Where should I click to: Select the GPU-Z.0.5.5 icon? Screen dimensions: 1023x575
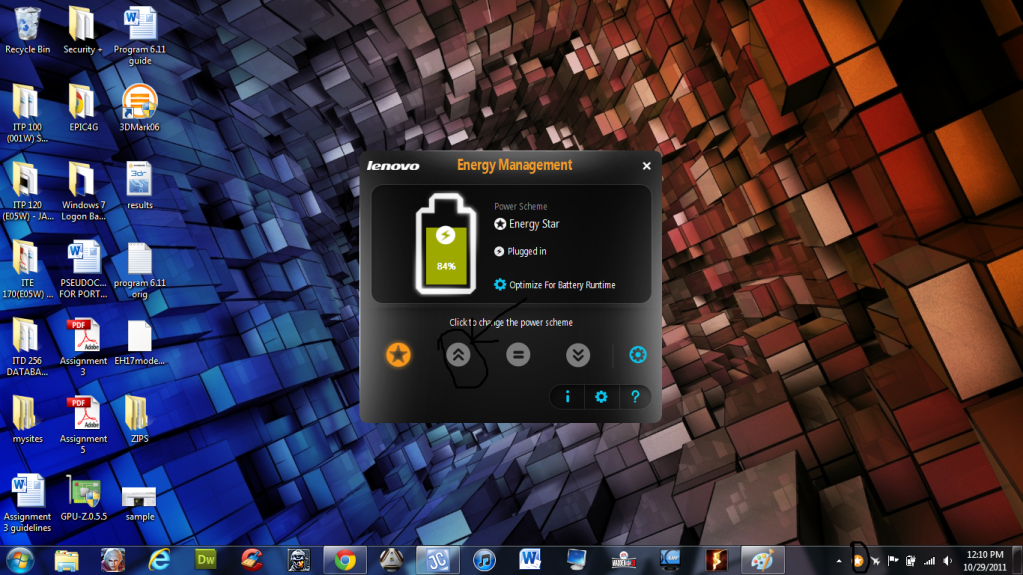84,497
